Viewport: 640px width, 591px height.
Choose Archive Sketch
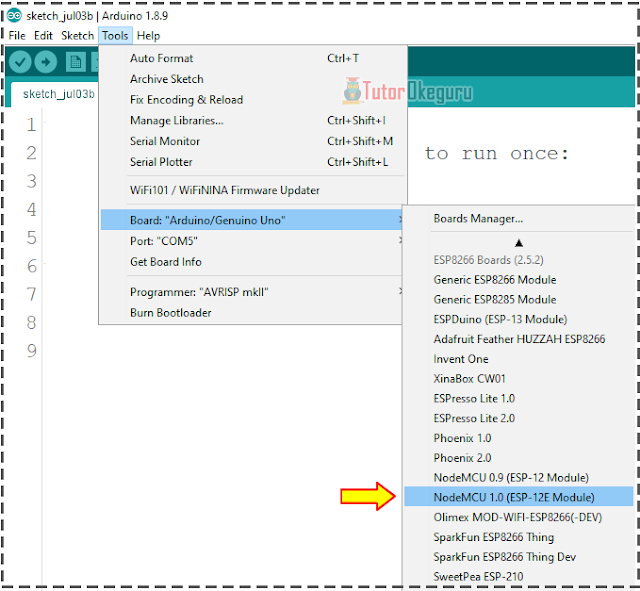tap(252, 79)
